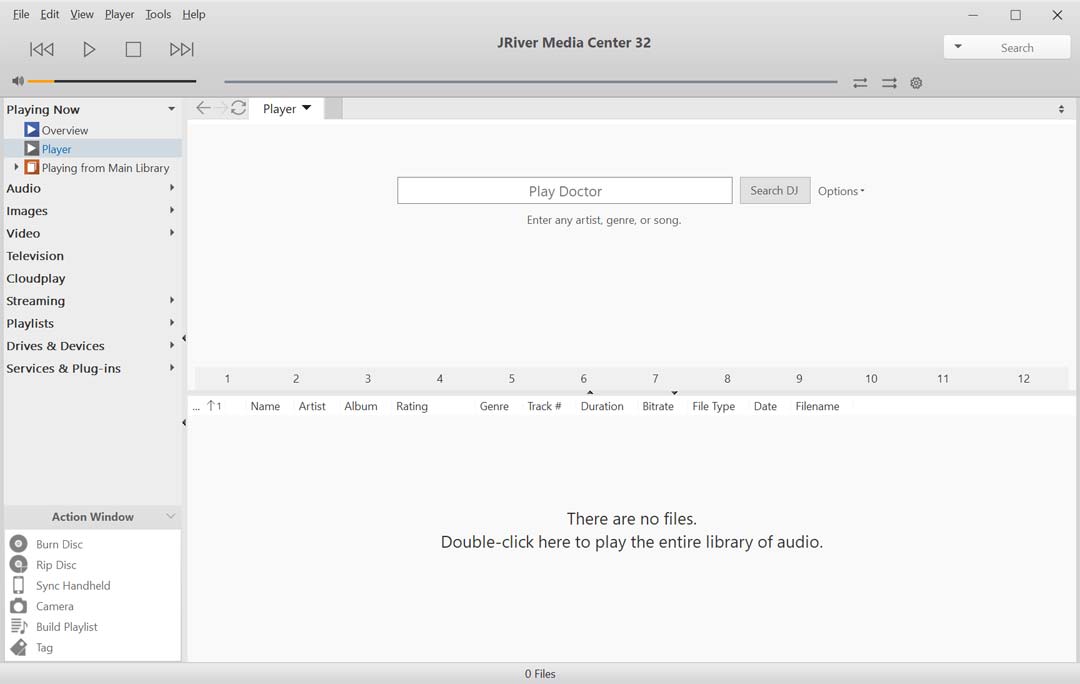Screen dimensions: 1080x684
Task: Sort the list by Filename column
Action: (818, 406)
